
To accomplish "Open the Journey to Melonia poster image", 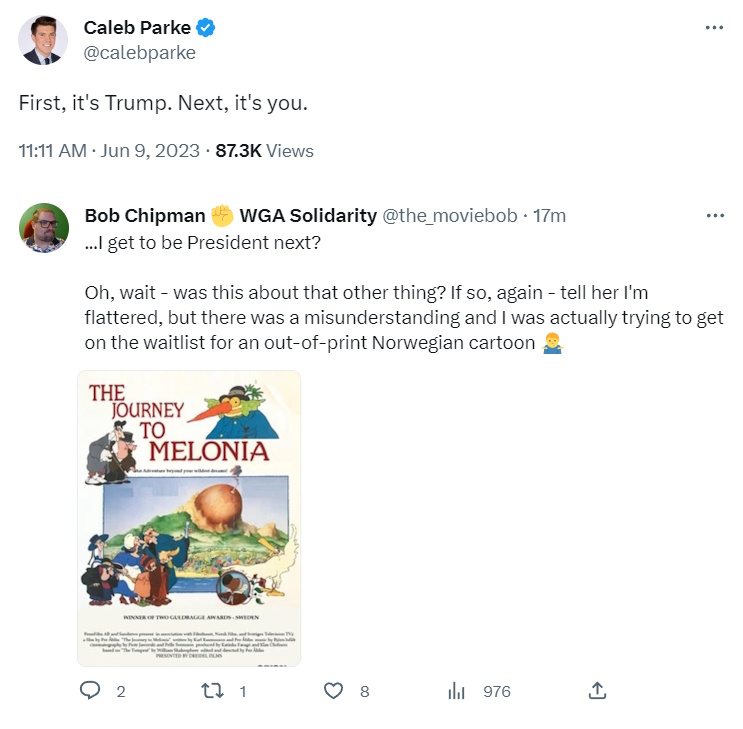I will tap(189, 518).
